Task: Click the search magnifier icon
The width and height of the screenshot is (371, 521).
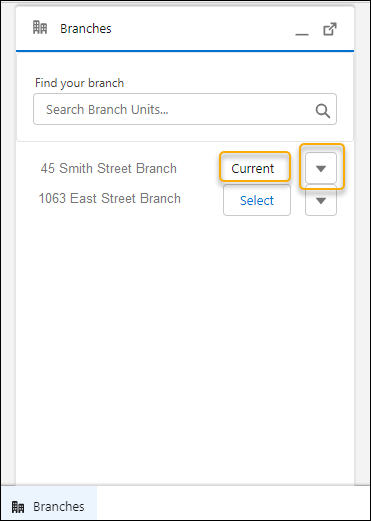Action: pyautogui.click(x=322, y=110)
